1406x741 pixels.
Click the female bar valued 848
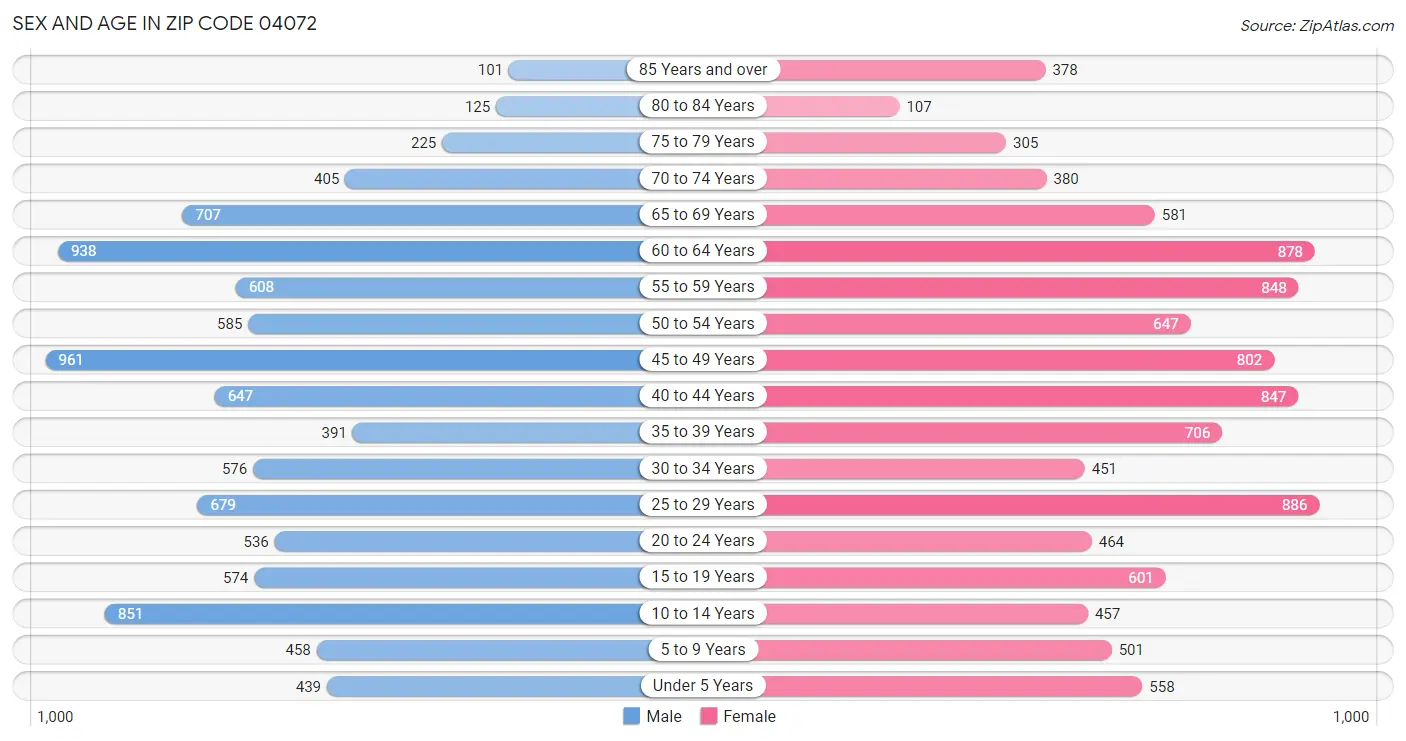[x=1030, y=287]
